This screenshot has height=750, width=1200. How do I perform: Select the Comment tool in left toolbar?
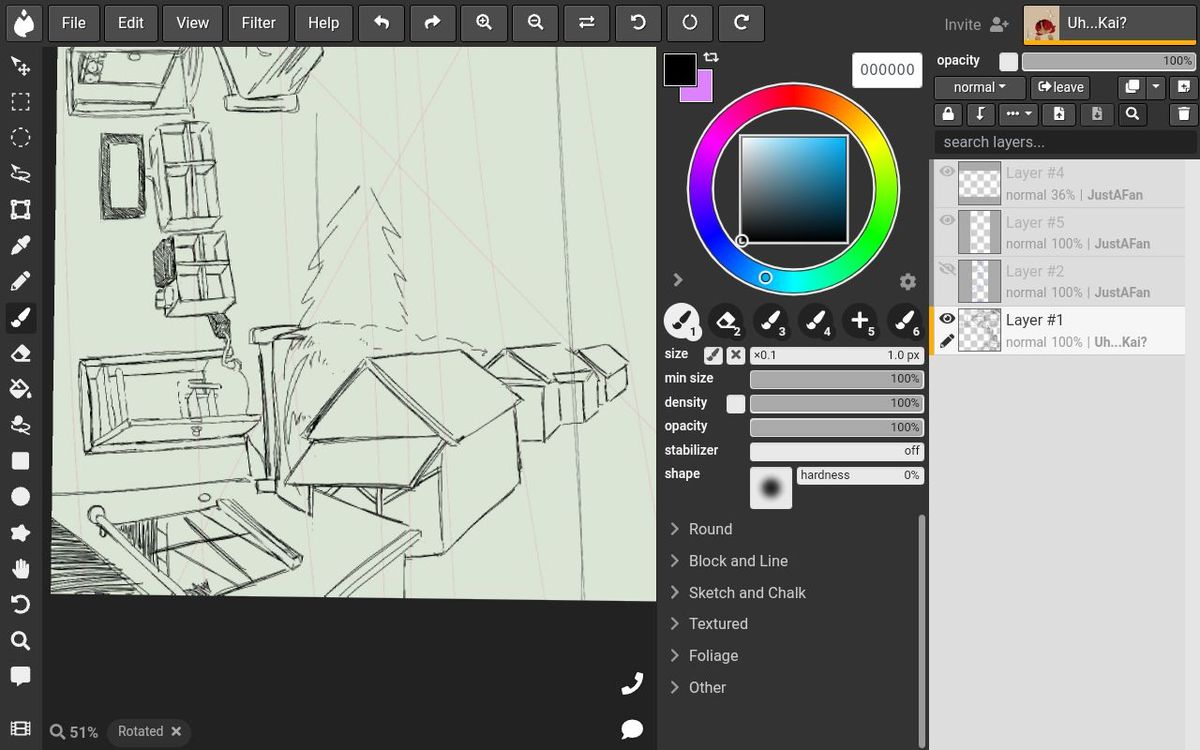tap(20, 677)
